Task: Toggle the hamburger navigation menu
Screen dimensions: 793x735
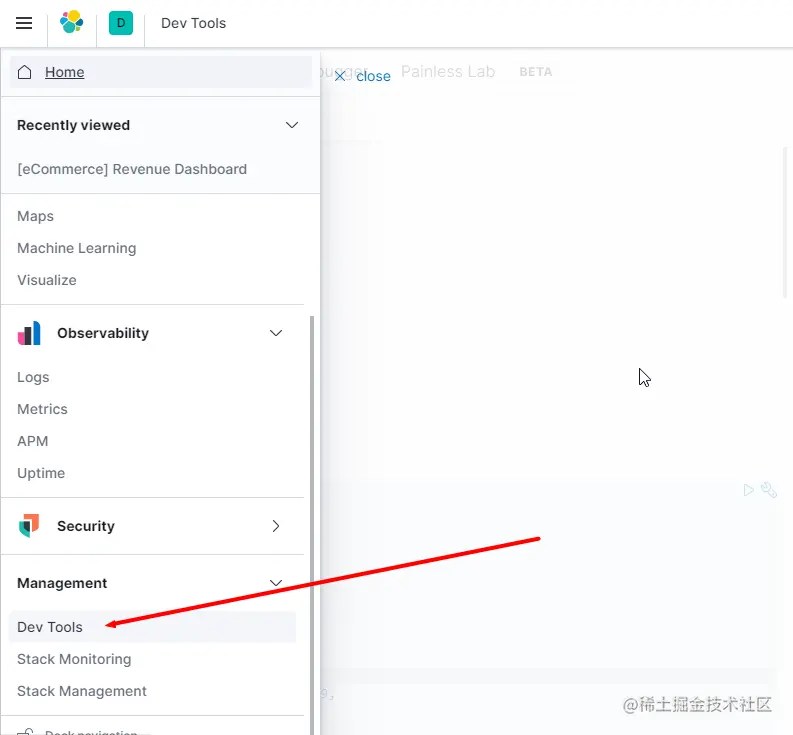Action: click(x=24, y=23)
